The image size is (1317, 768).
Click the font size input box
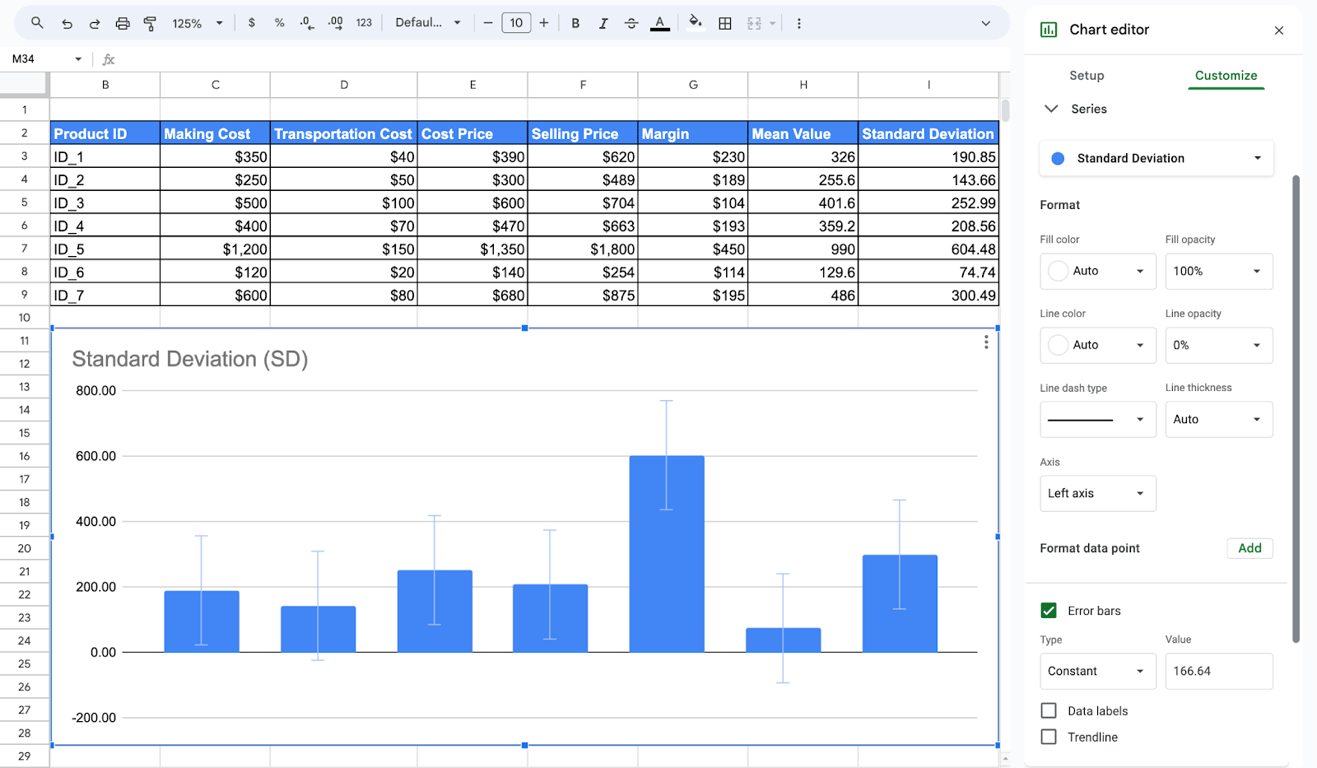click(x=516, y=23)
